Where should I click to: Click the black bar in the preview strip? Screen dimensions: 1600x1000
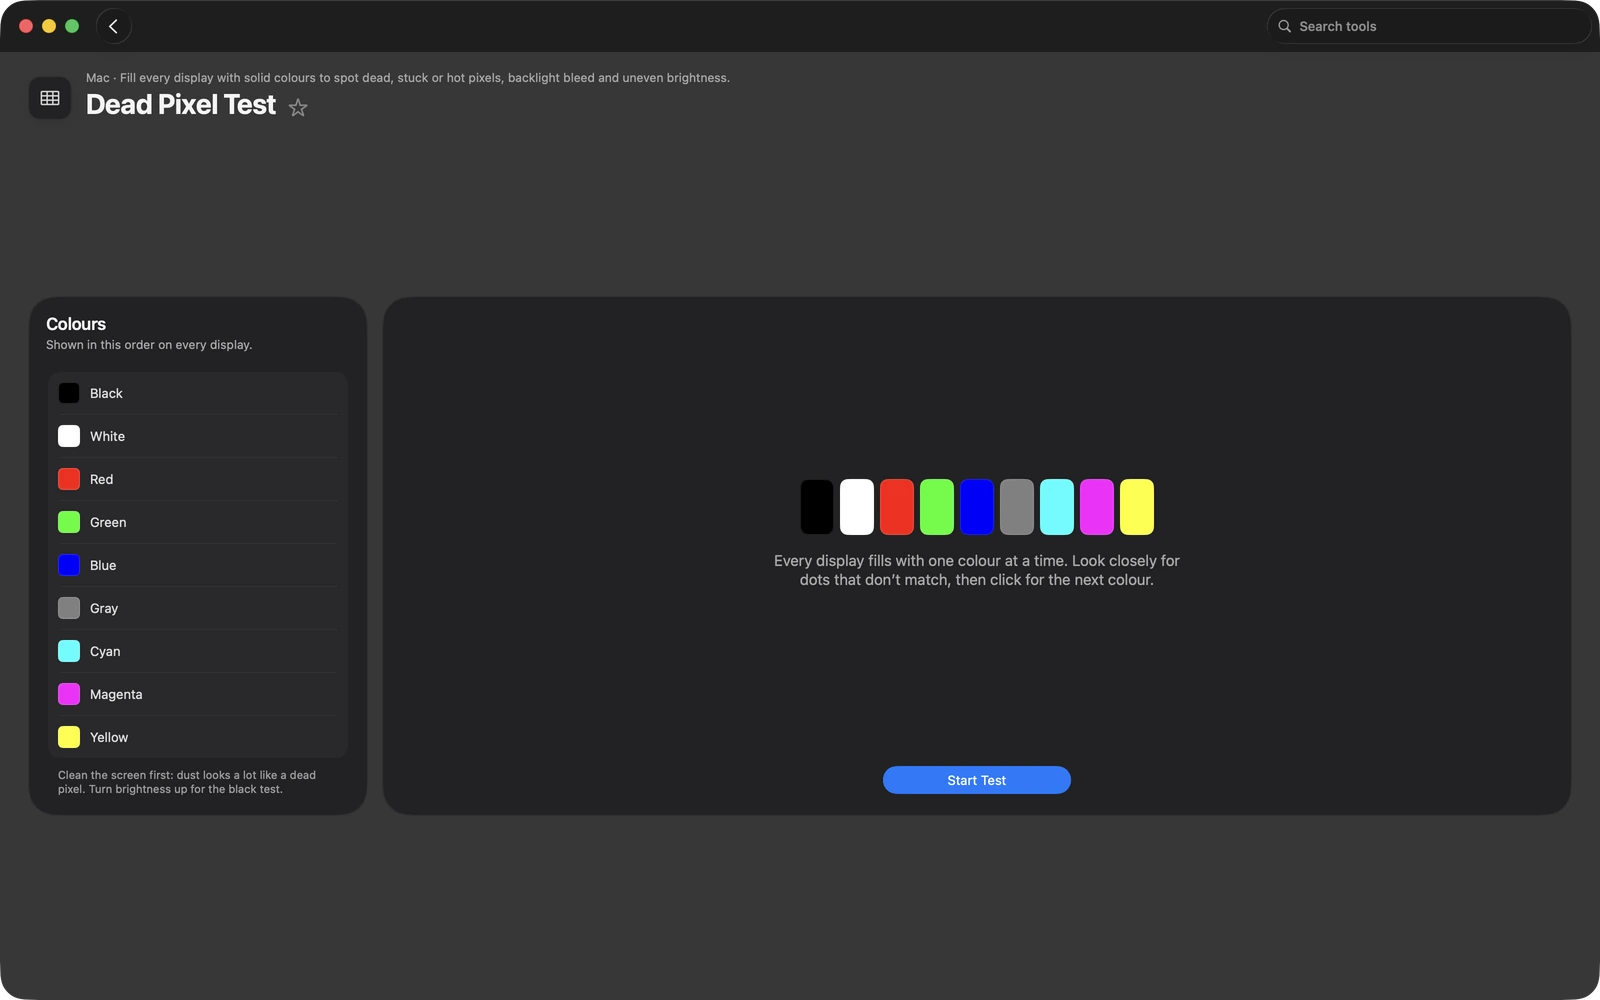(817, 507)
